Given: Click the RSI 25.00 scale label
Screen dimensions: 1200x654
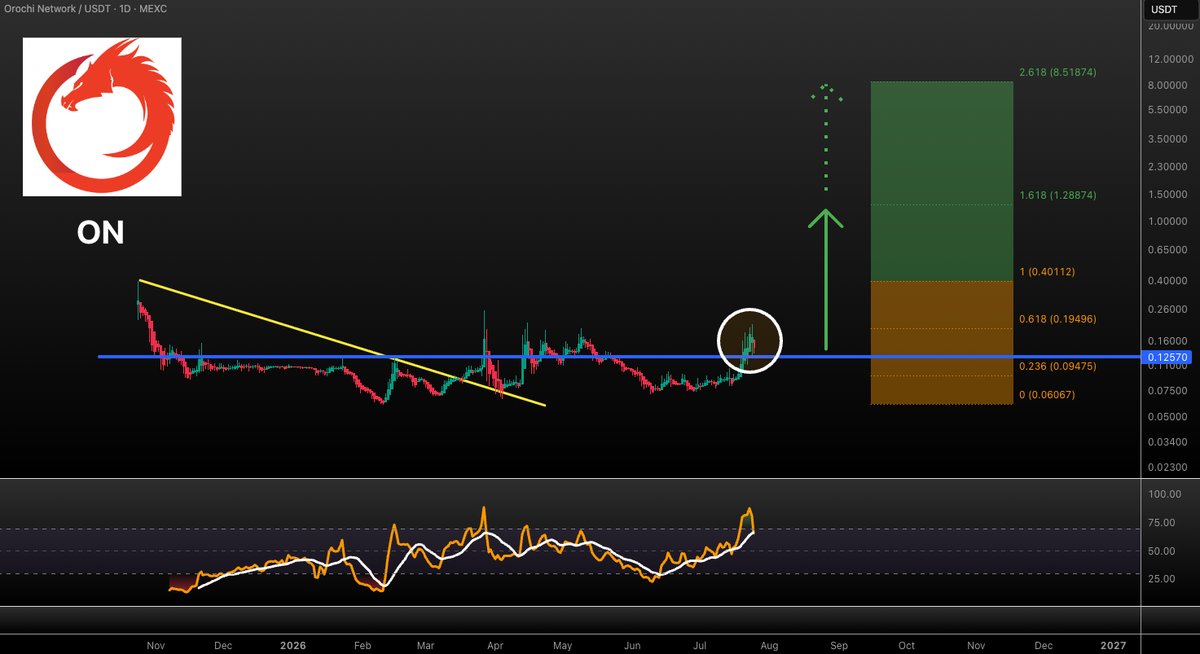Looking at the screenshot, I should point(1164,579).
